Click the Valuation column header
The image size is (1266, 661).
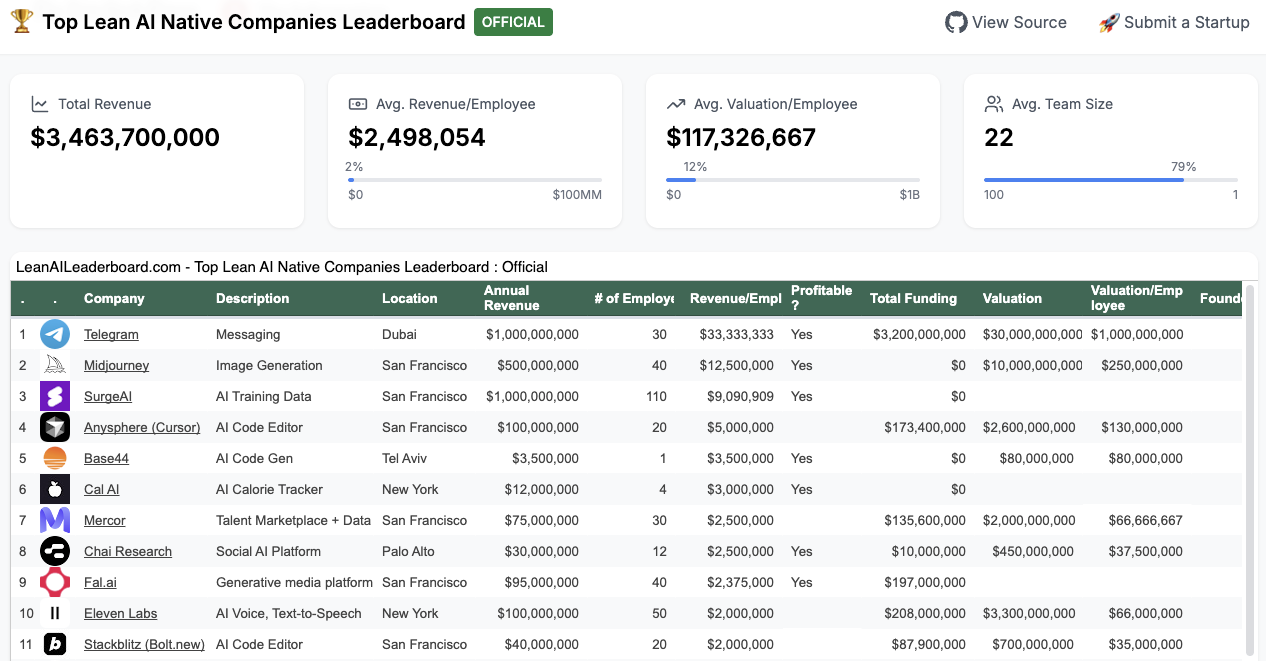pyautogui.click(x=1012, y=298)
